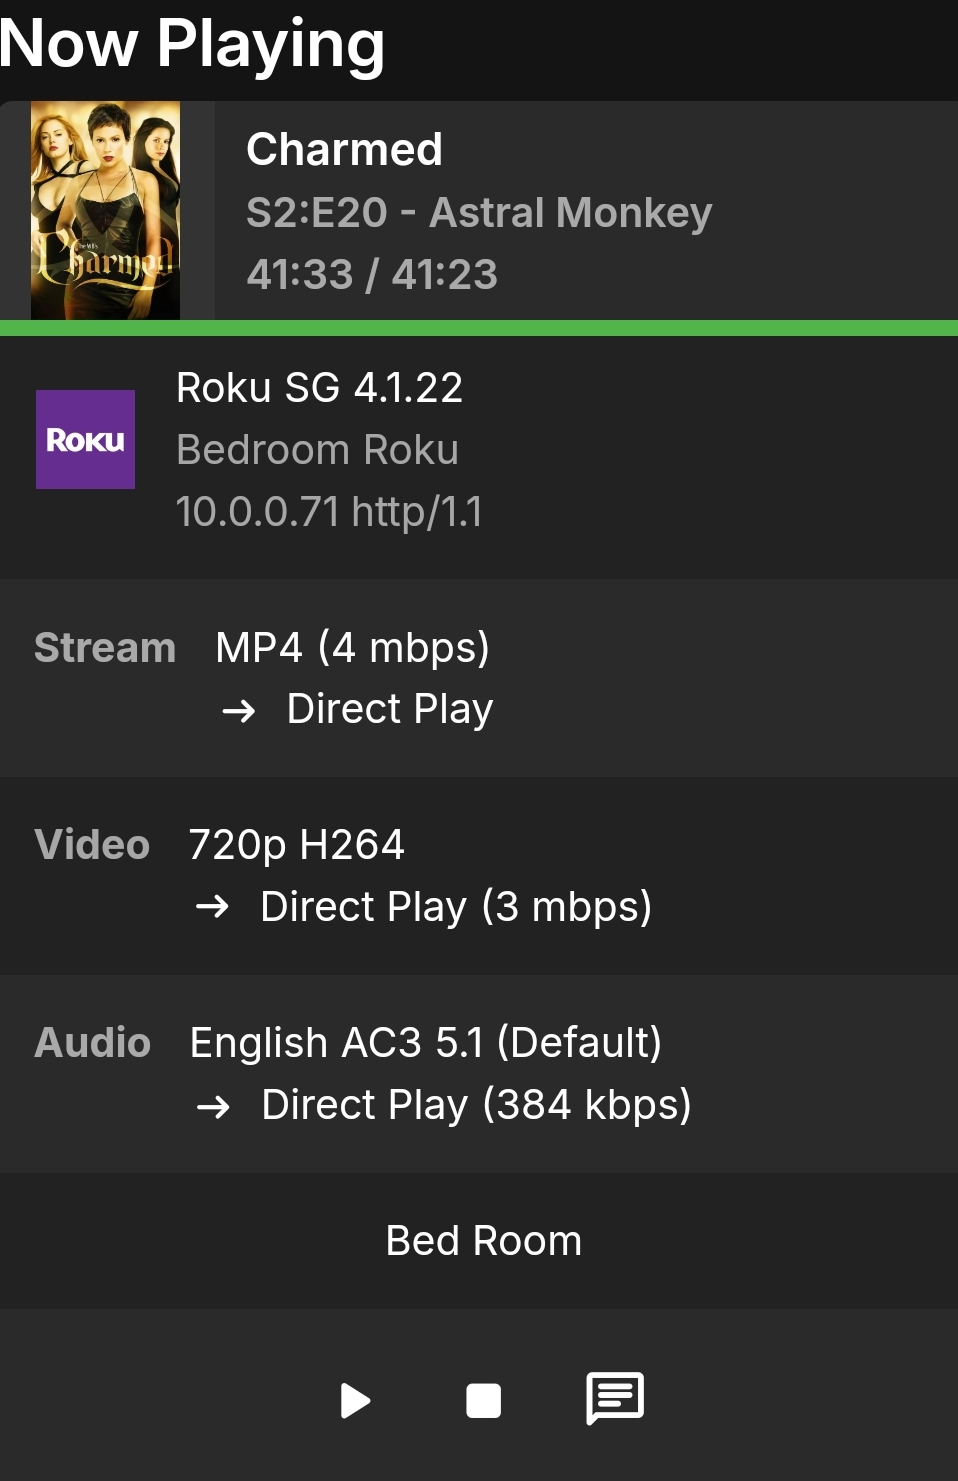The image size is (958, 1481).
Task: Click the Charmed series title
Action: (344, 149)
